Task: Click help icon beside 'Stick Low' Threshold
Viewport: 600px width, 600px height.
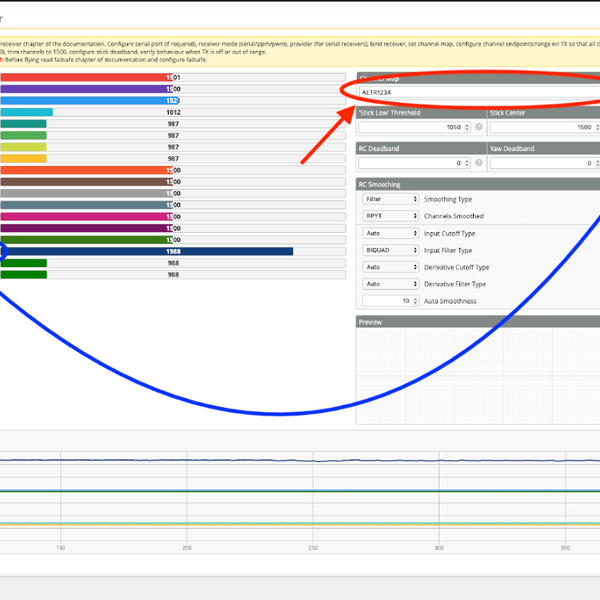Action: pos(479,128)
